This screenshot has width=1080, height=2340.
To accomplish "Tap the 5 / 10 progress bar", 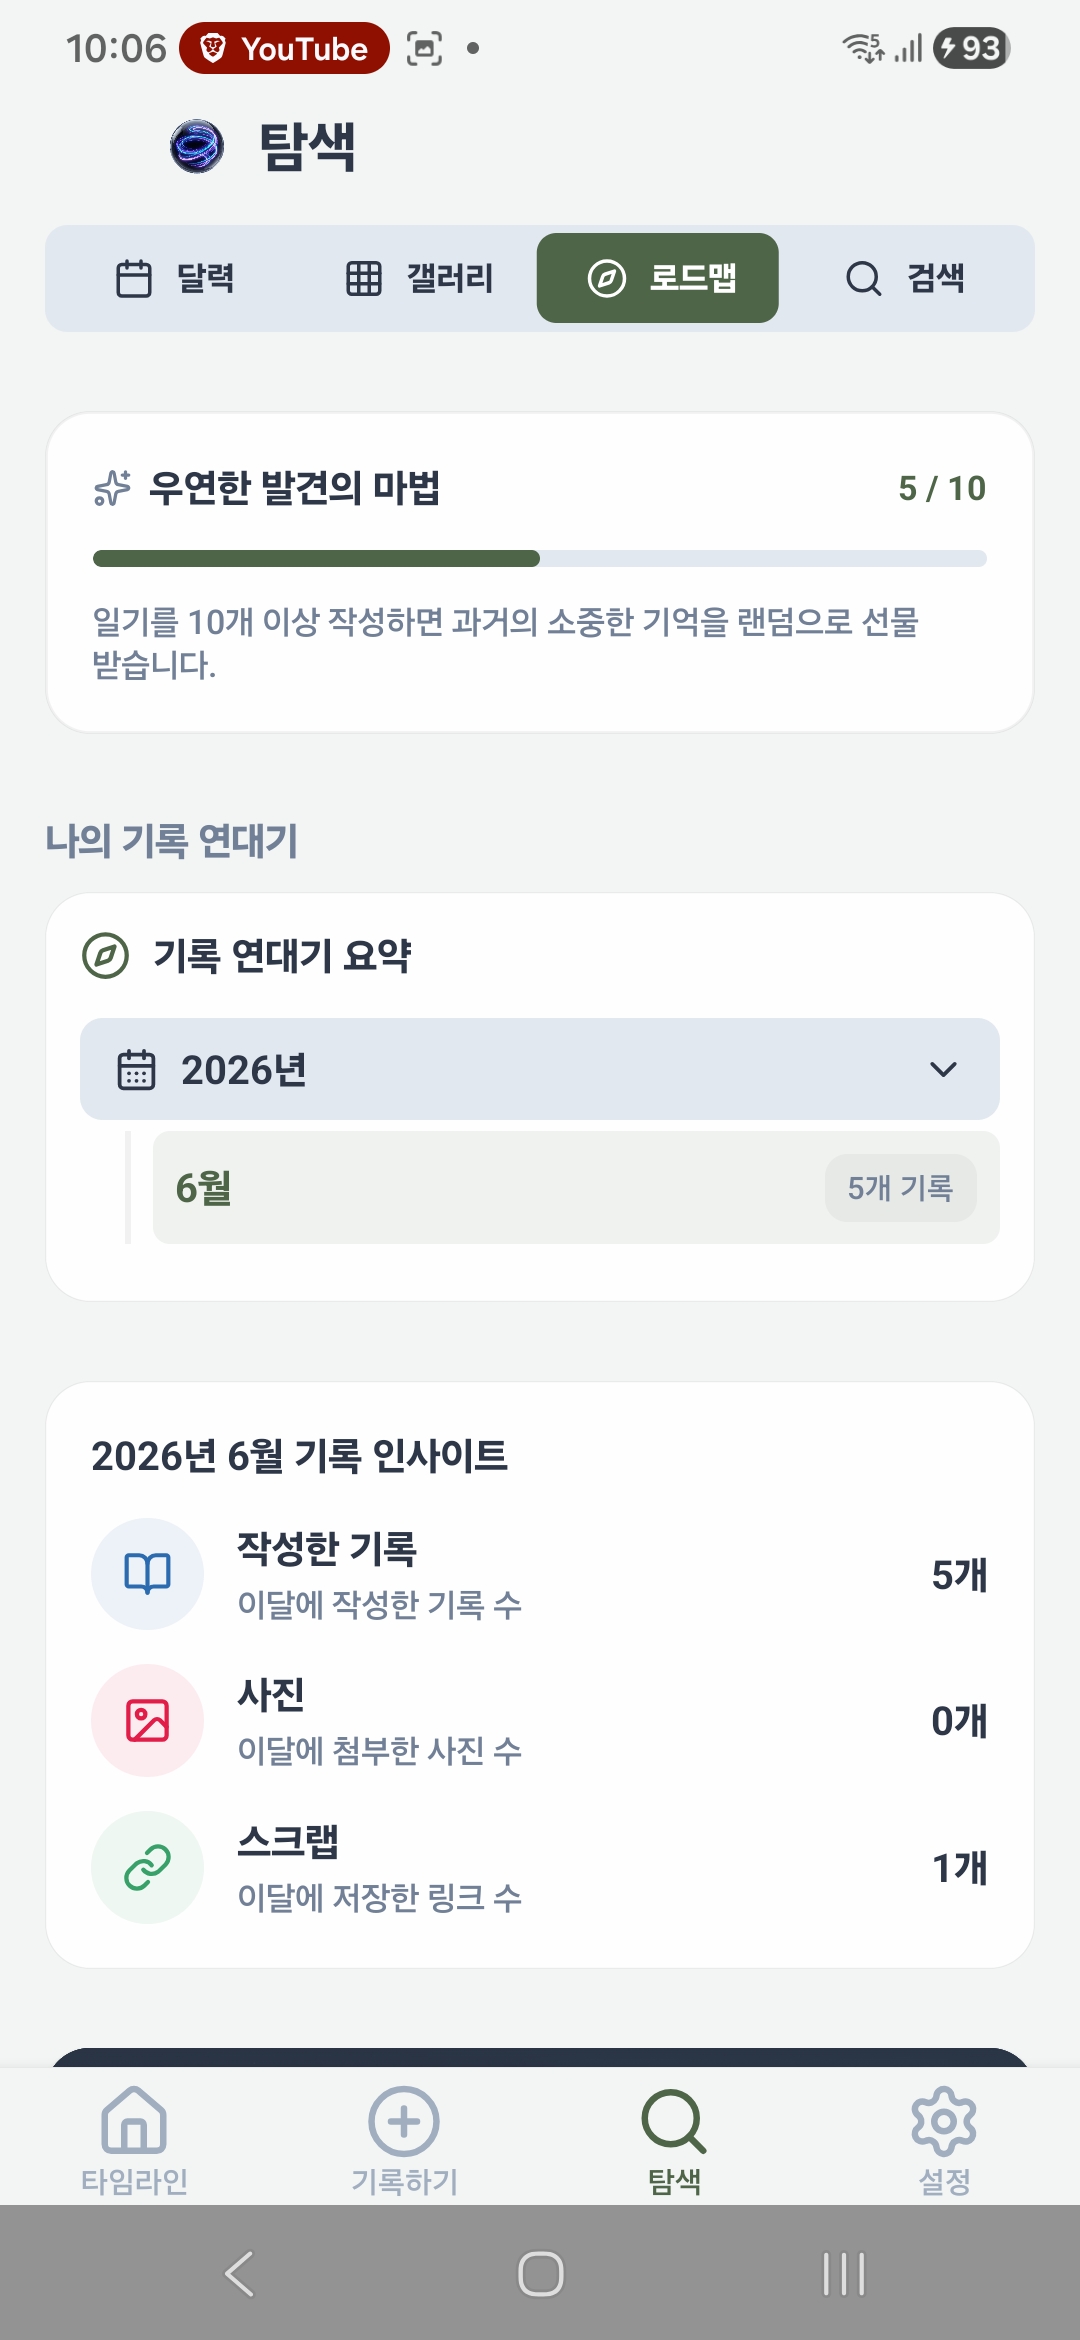I will [x=540, y=558].
